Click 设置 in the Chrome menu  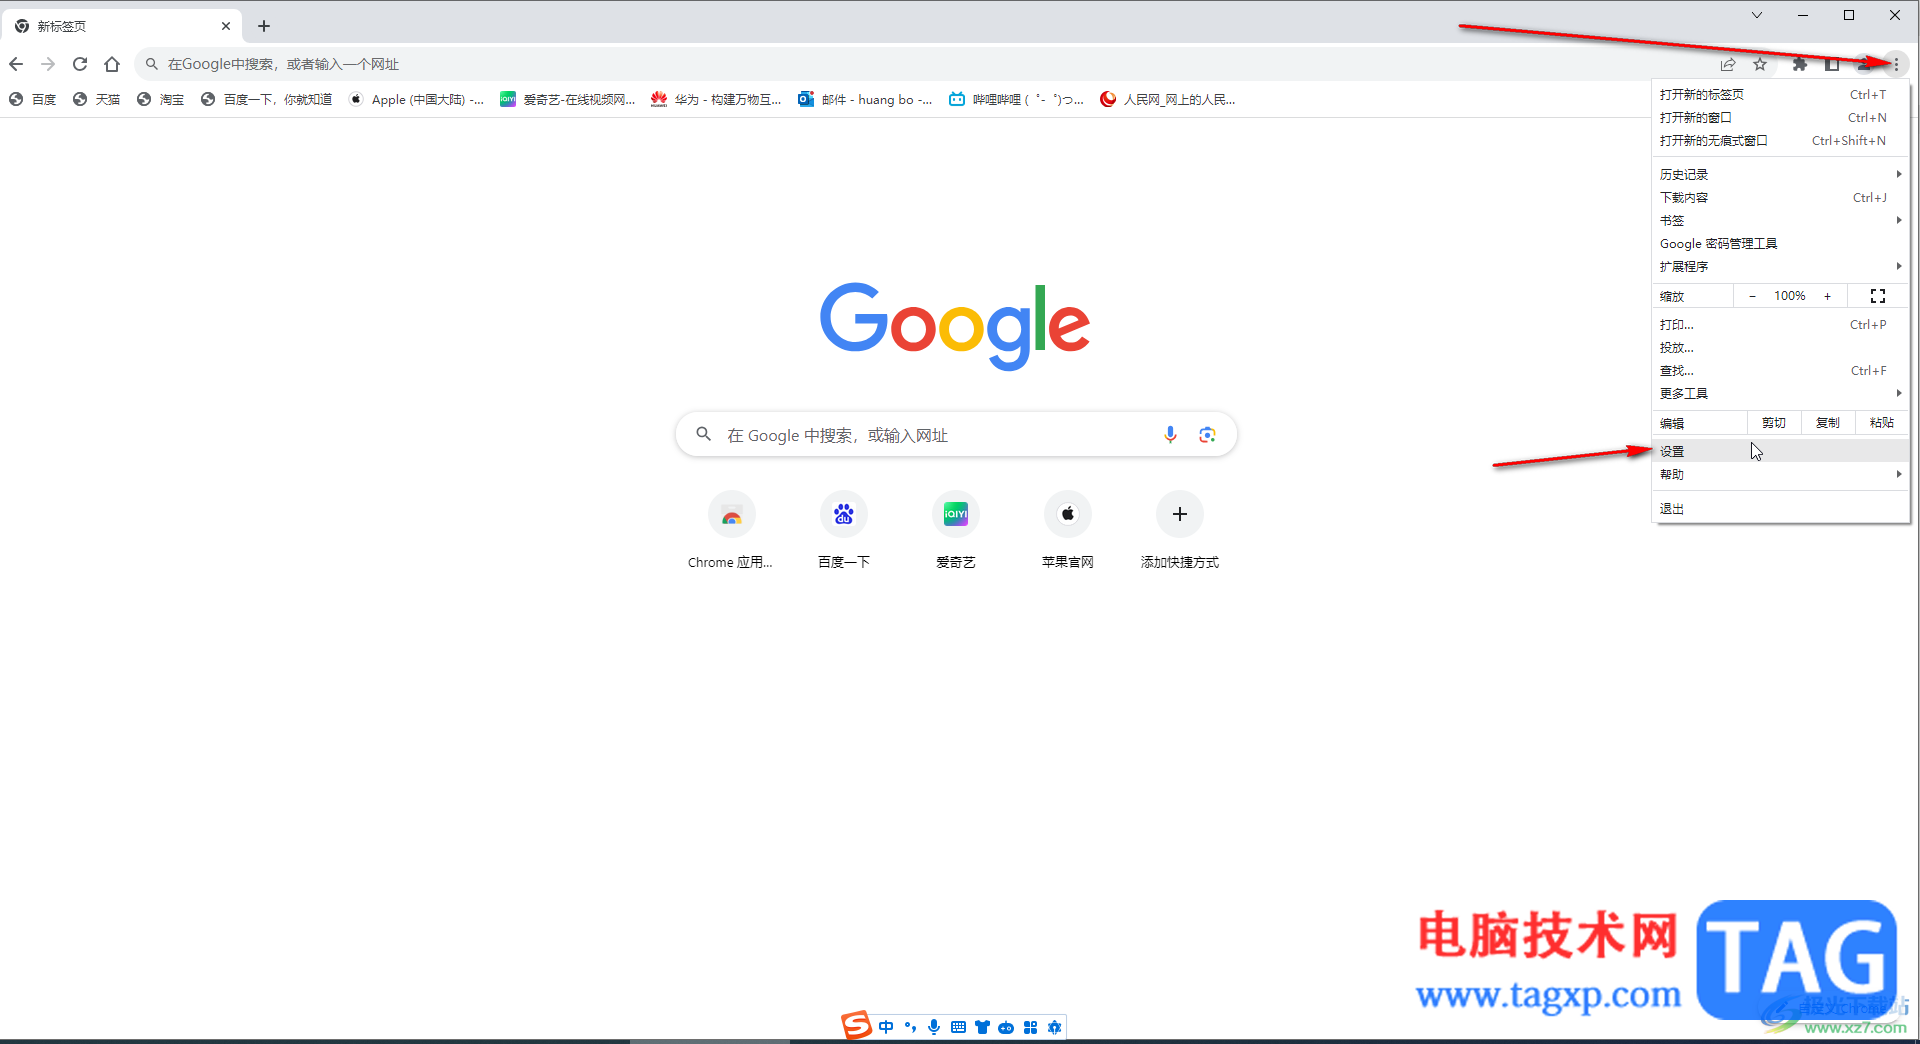1781,452
